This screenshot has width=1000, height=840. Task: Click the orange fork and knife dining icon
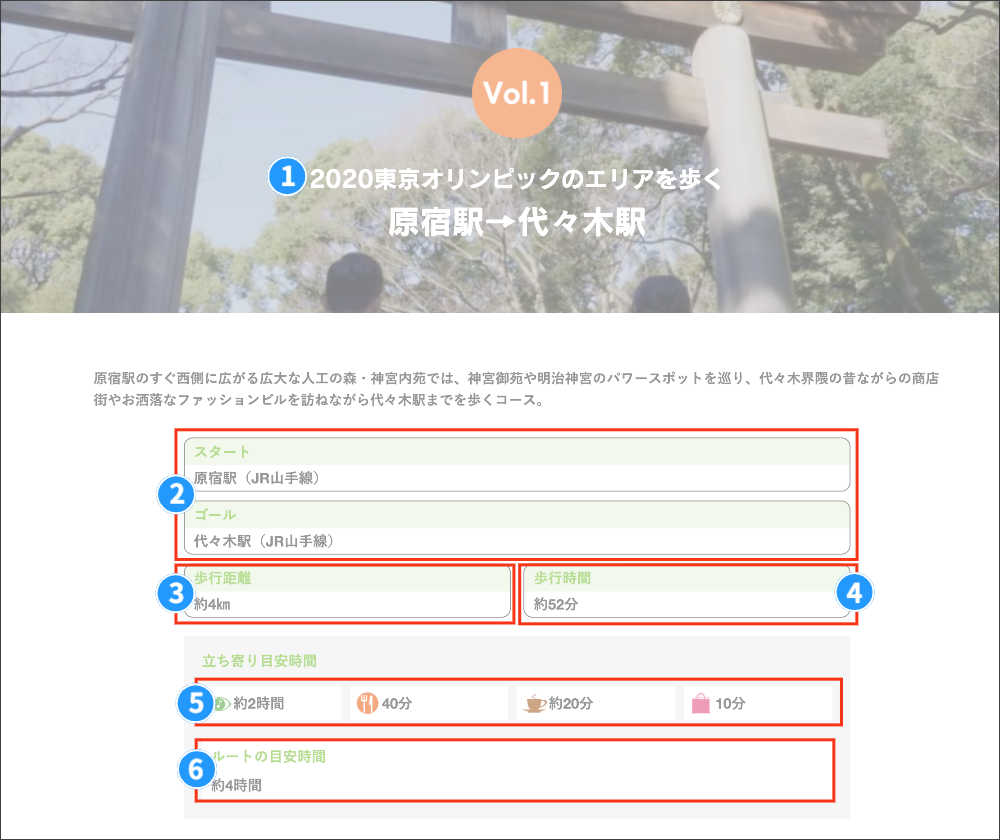367,703
